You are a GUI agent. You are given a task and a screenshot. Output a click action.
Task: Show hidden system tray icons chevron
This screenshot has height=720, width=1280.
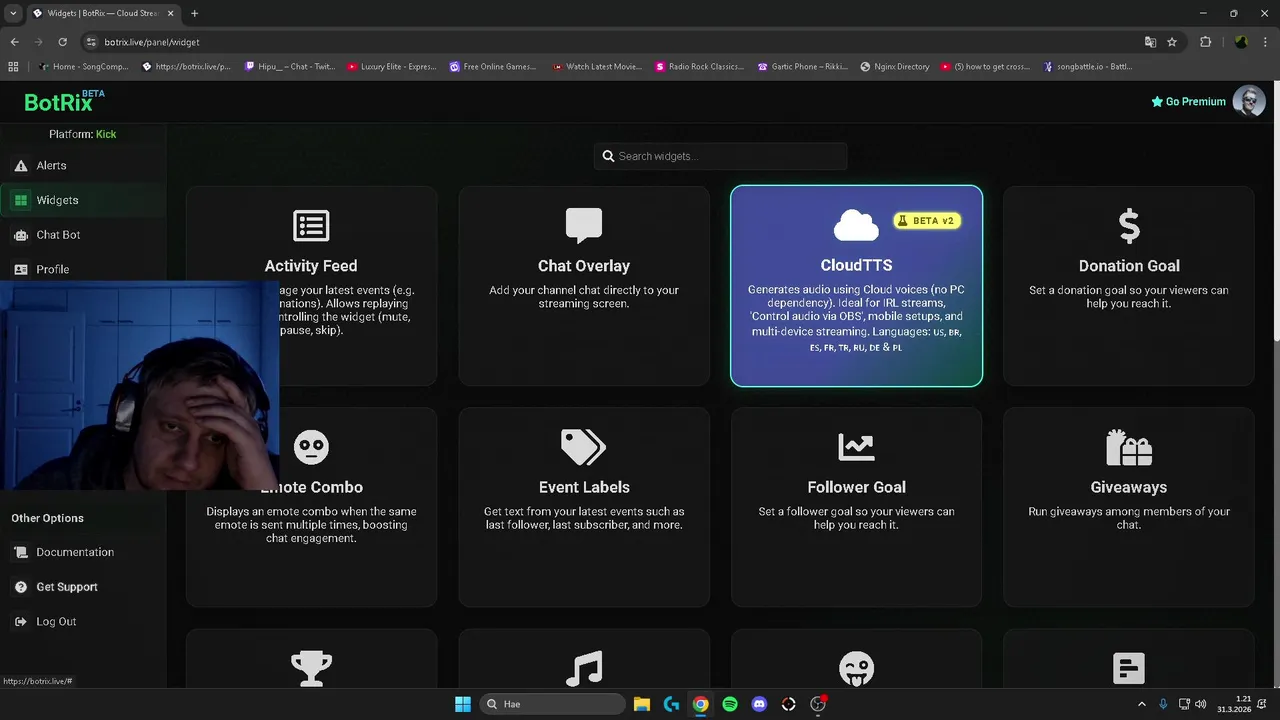coord(1142,704)
